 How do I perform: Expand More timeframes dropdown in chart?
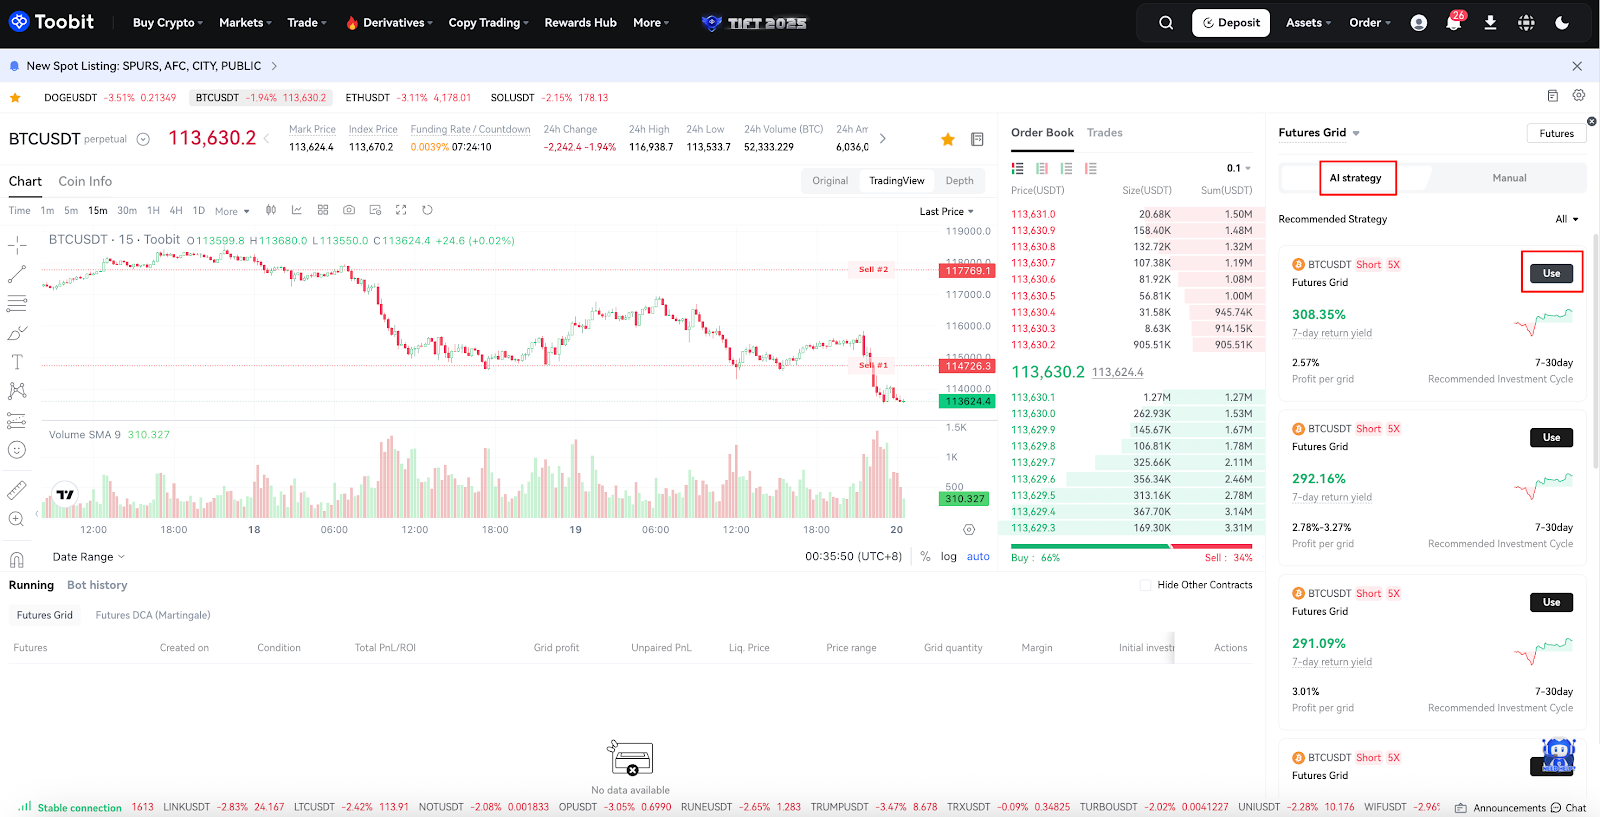coord(232,211)
